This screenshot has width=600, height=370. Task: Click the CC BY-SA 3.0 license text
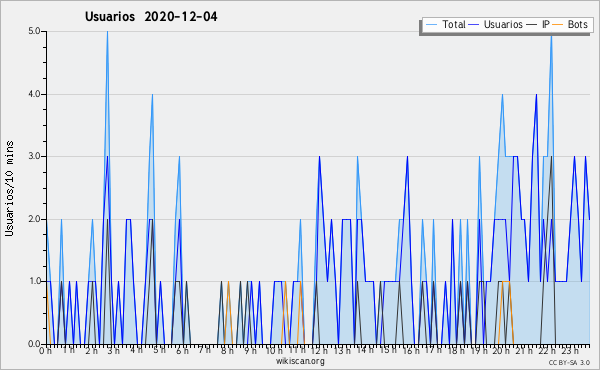point(569,362)
